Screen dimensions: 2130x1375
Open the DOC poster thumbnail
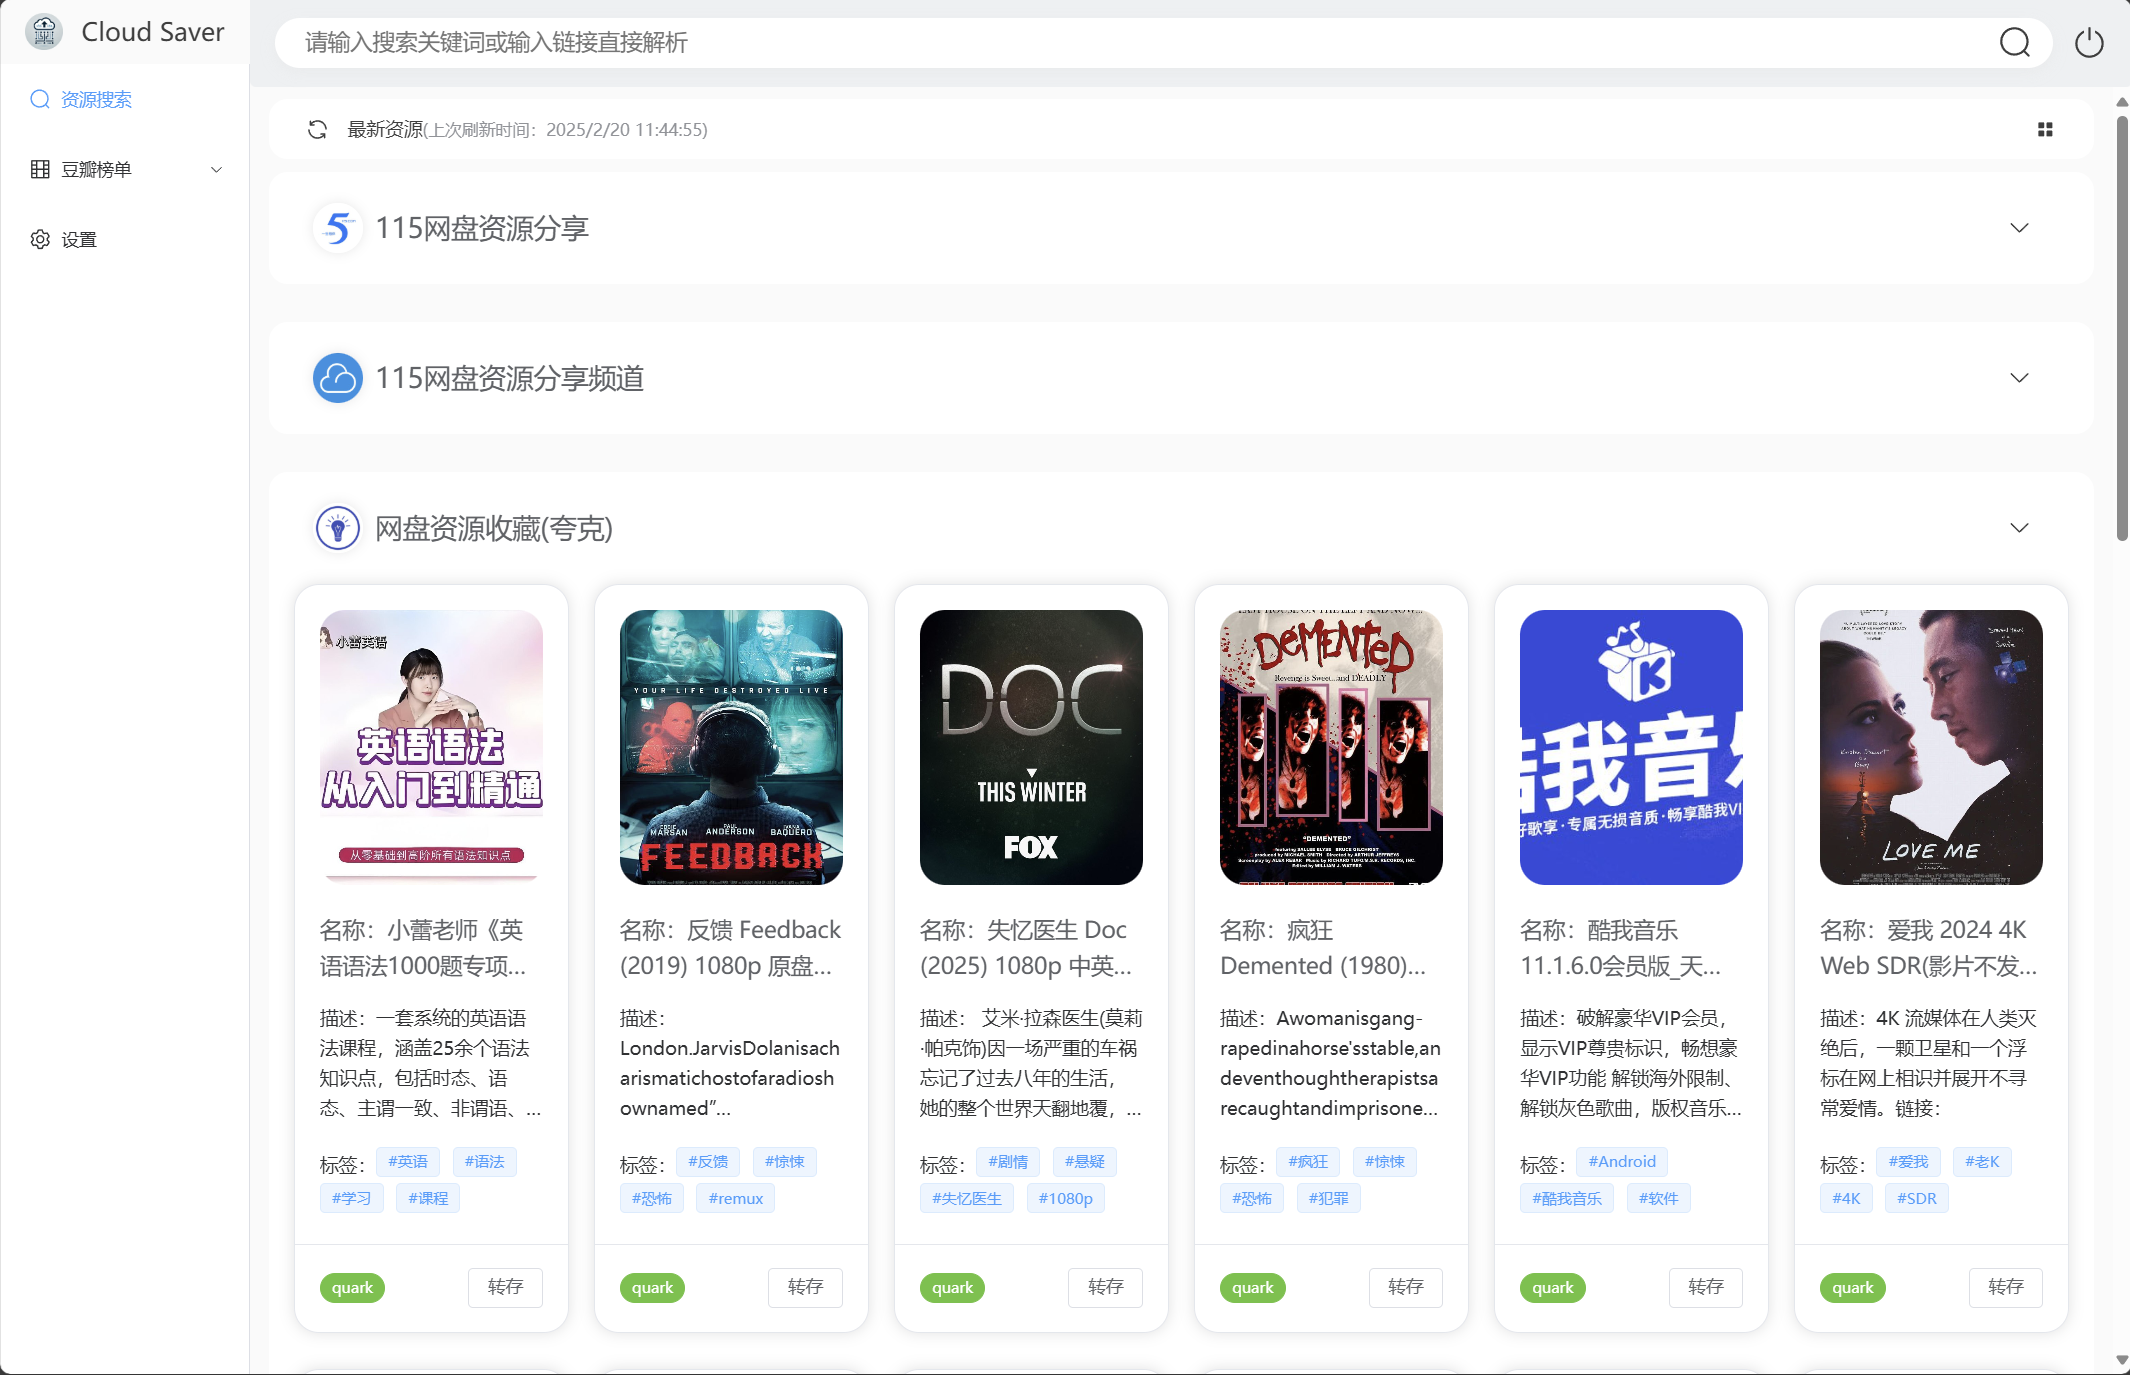[x=1031, y=747]
